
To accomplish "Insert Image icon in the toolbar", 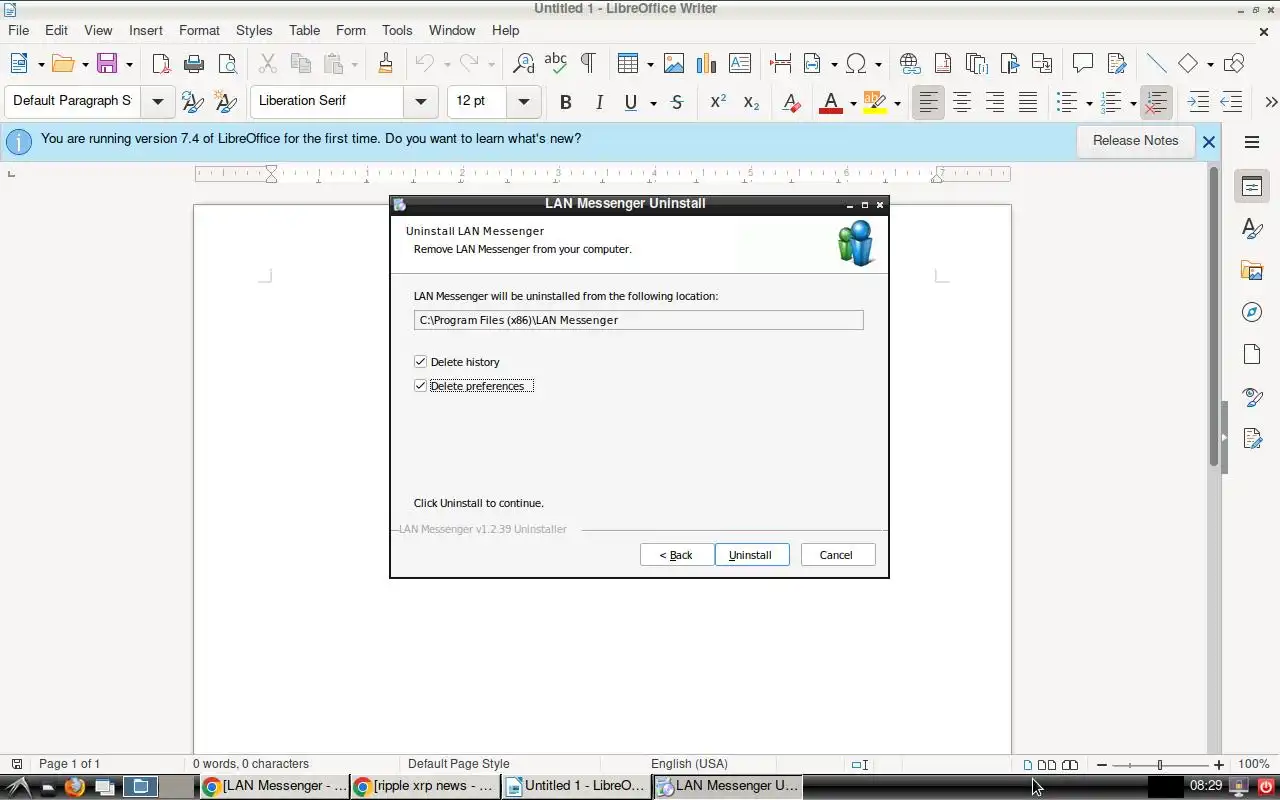I will coord(674,64).
